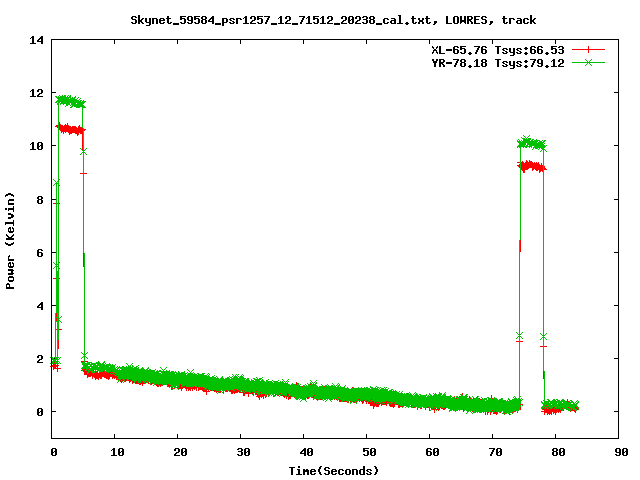Click y-axis tick label 14
Image resolution: width=640 pixels, height=480 pixels.
click(x=36, y=40)
